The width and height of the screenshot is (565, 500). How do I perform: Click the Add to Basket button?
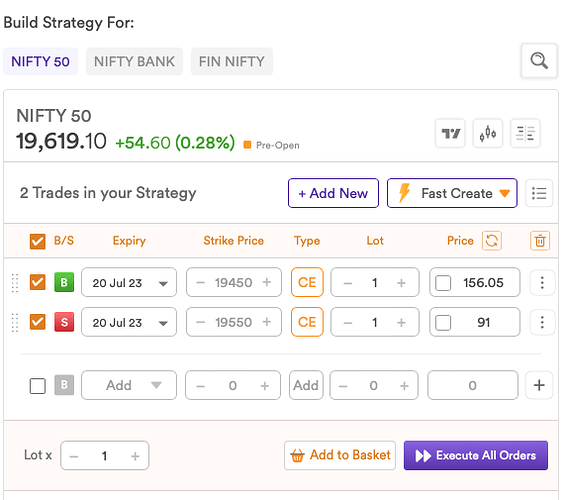tap(340, 455)
